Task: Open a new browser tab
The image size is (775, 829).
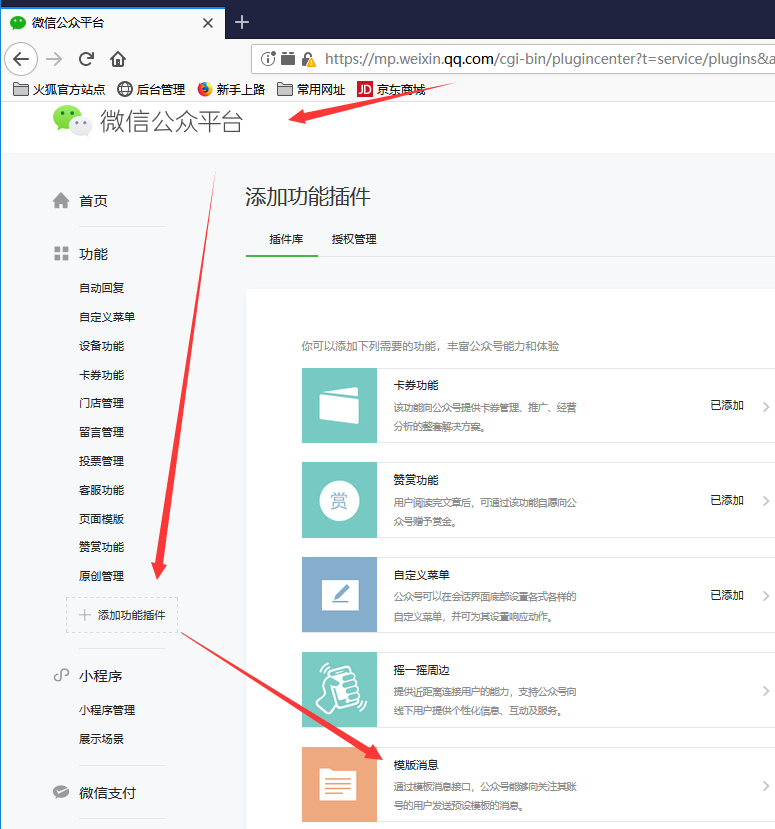Action: 242,22
